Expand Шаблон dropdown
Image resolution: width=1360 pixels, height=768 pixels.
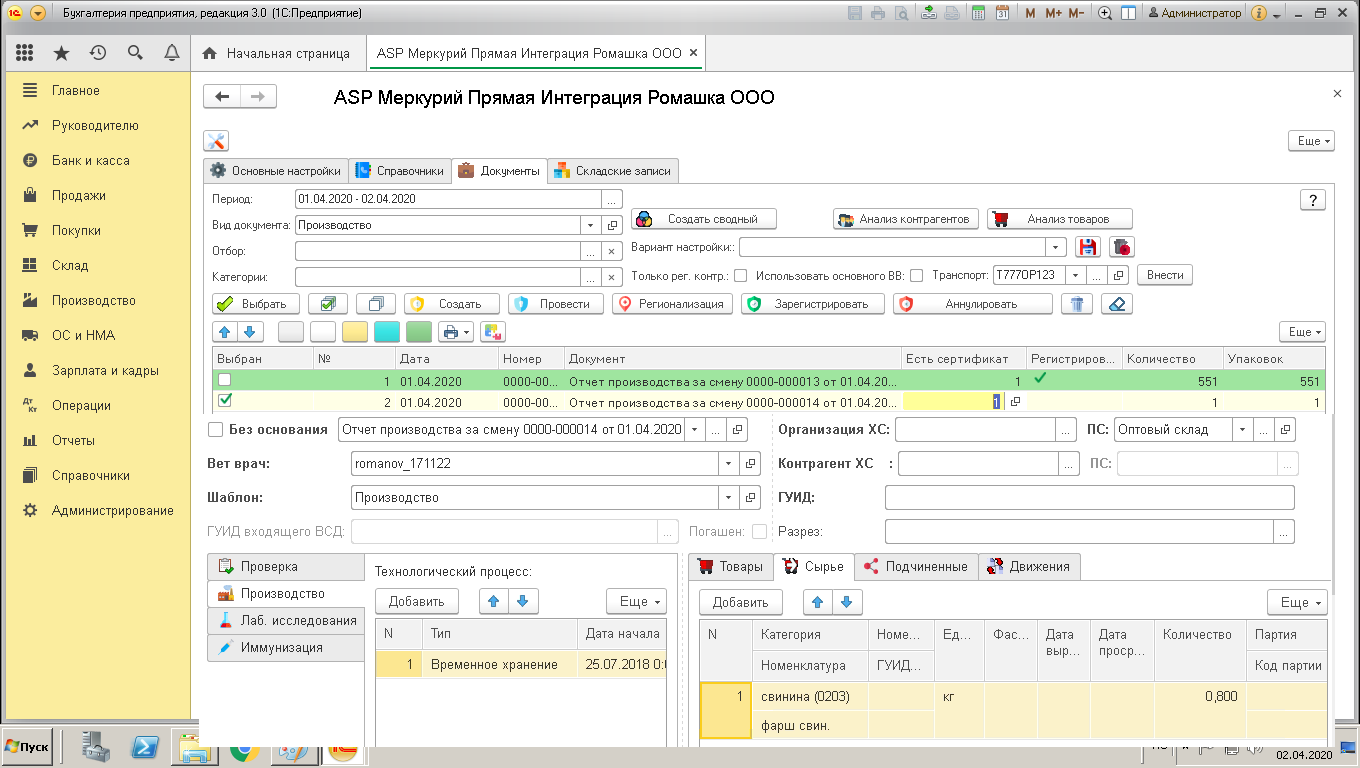727,497
